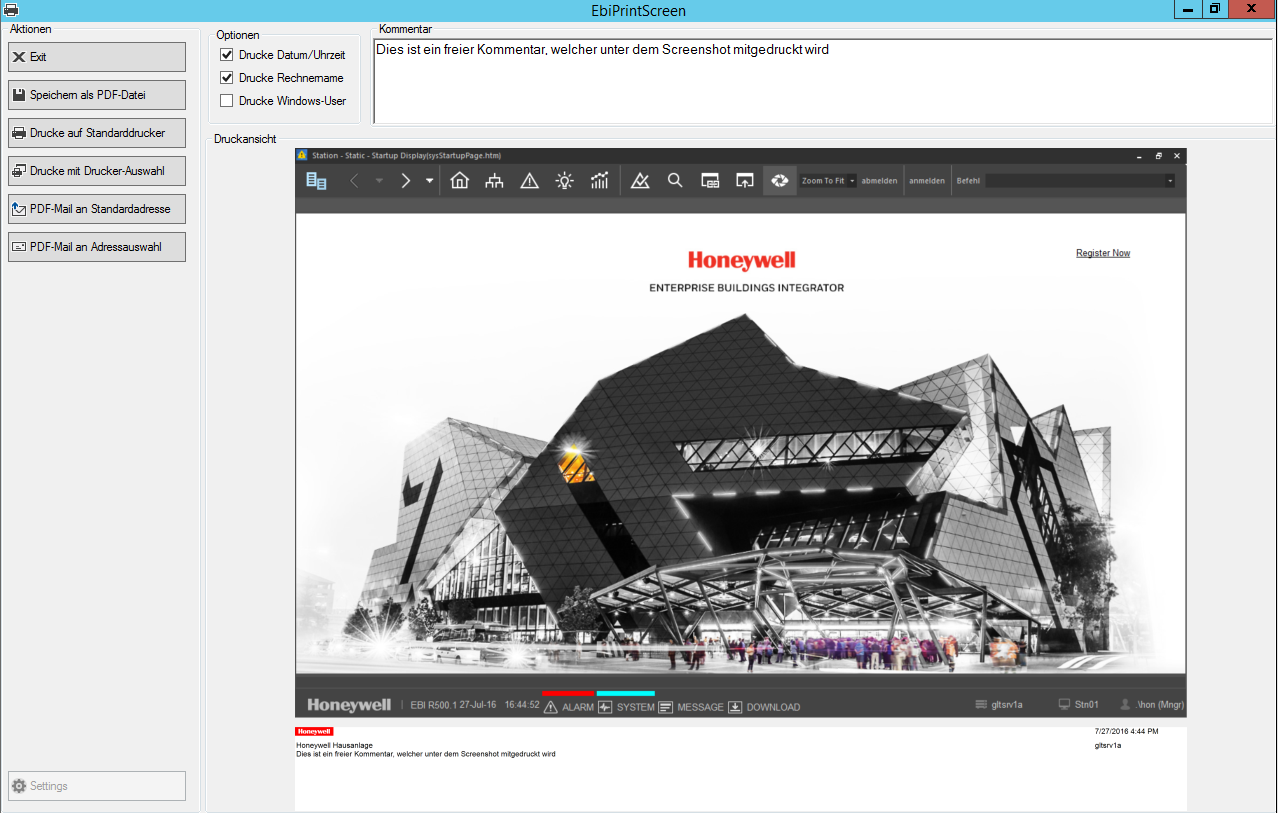Screen dimensions: 1279x813
Task: Minimize the Station window in preview
Action: pos(1139,156)
